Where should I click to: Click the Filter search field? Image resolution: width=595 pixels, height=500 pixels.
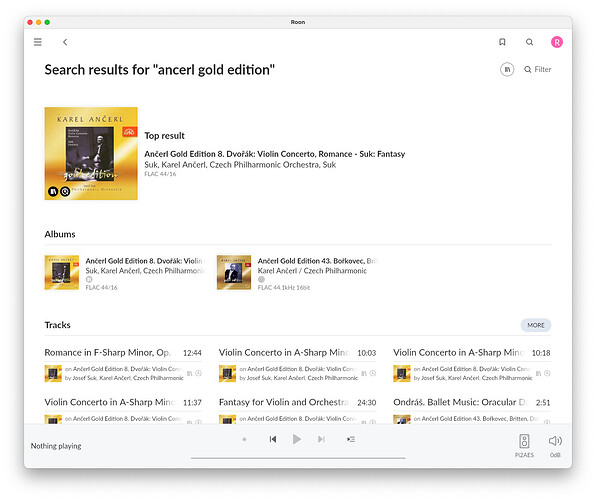pos(538,69)
